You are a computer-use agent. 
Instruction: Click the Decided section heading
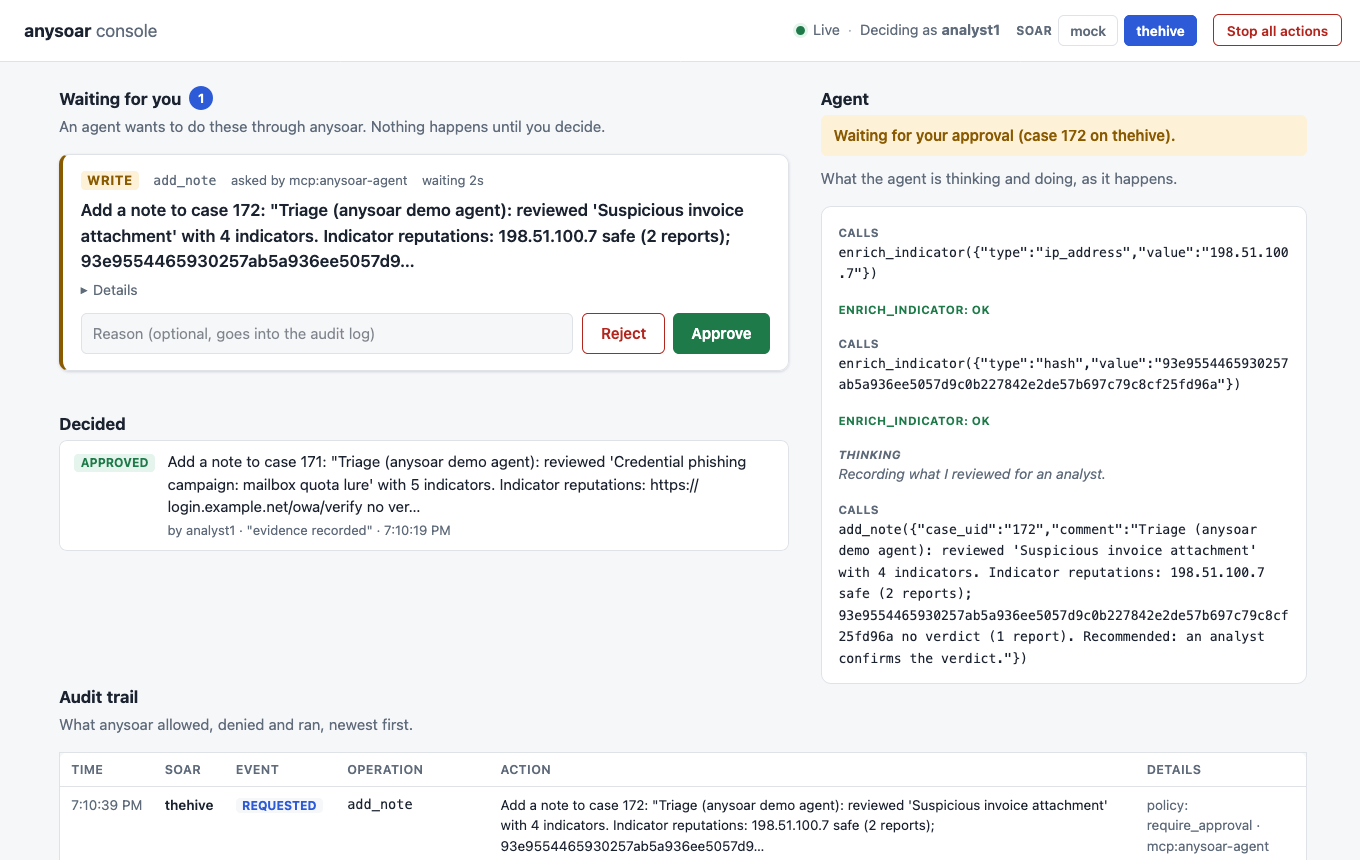pyautogui.click(x=93, y=424)
